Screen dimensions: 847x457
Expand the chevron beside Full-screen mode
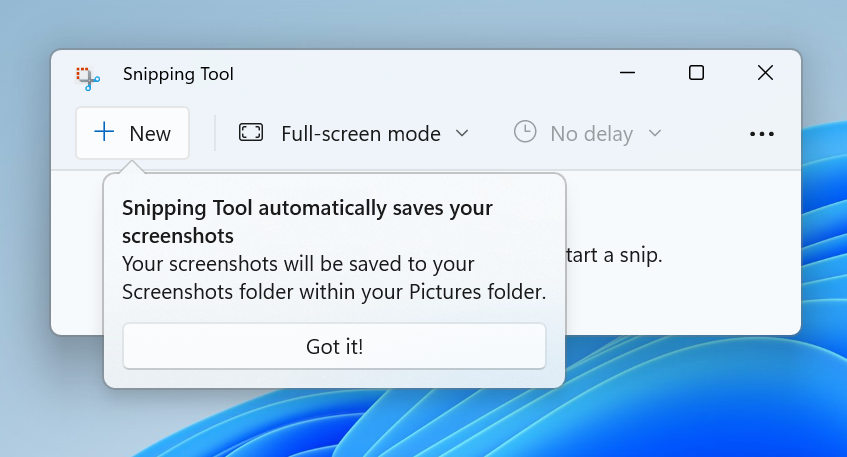tap(462, 133)
